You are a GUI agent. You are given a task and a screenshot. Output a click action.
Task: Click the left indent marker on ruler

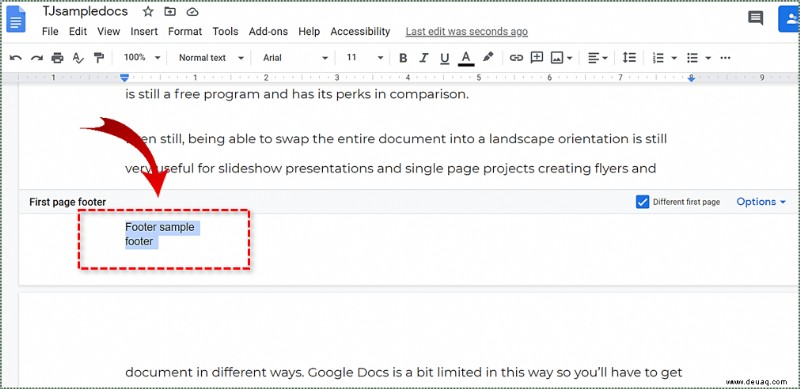pos(124,78)
